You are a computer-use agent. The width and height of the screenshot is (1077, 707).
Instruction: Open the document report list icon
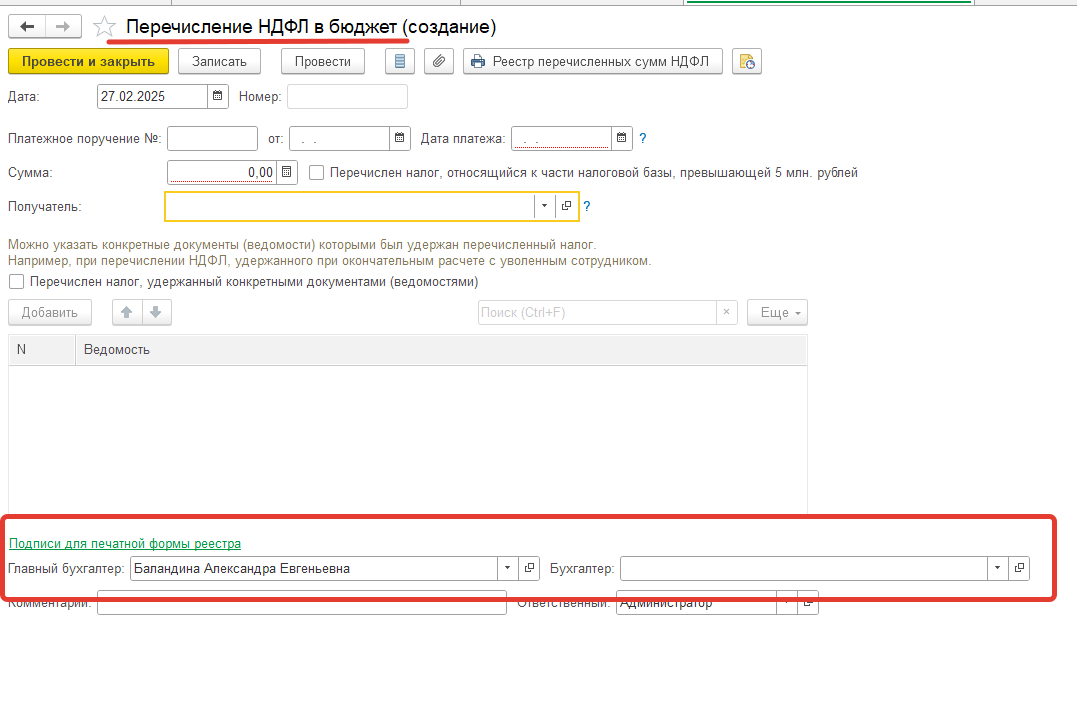(401, 62)
